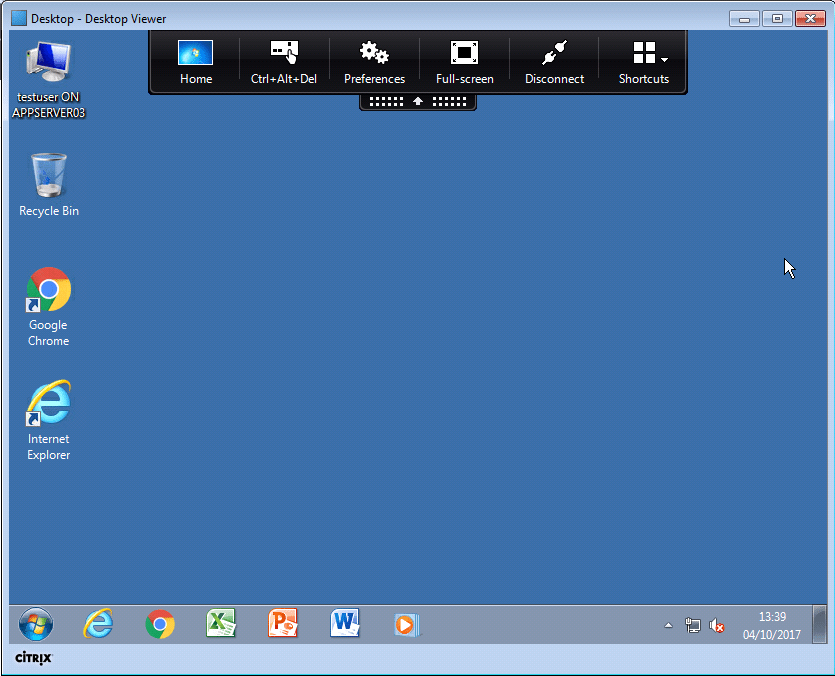Select the Google Chrome desktop shortcut

click(x=48, y=307)
